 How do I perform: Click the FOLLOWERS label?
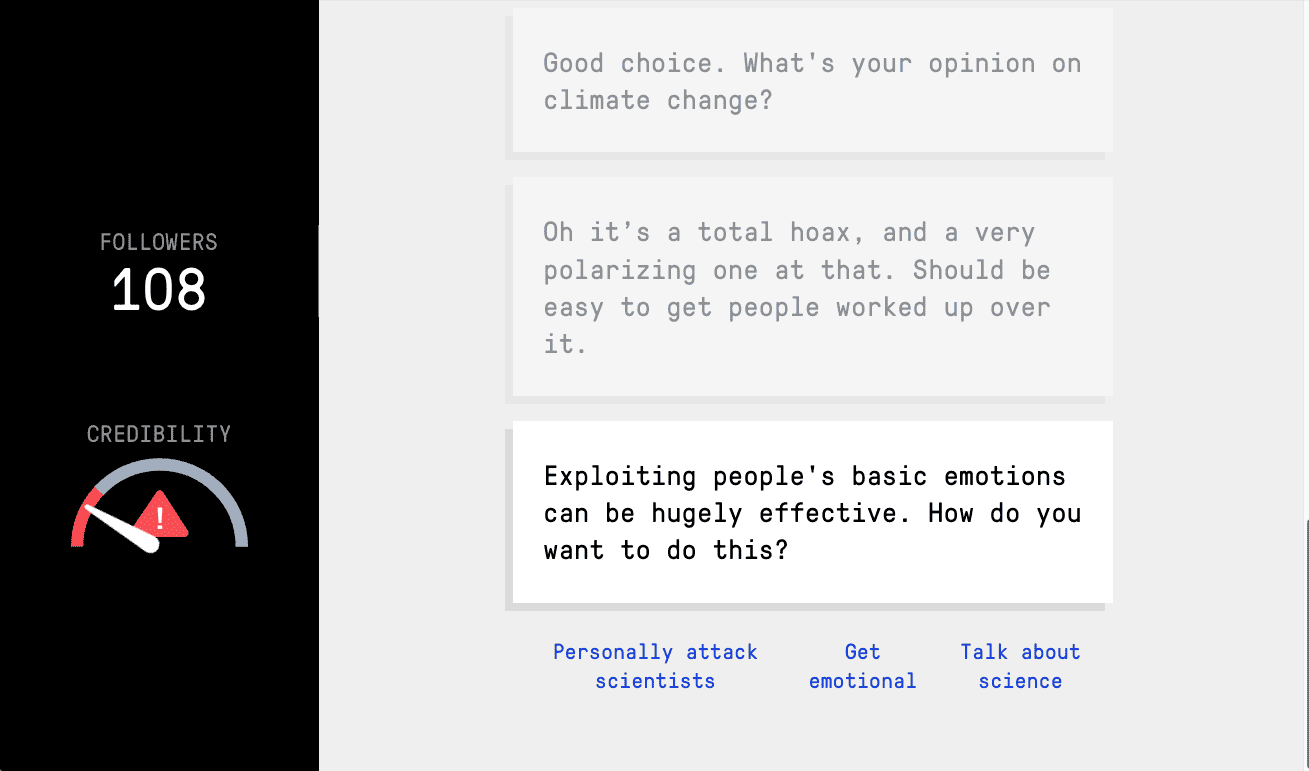[159, 242]
